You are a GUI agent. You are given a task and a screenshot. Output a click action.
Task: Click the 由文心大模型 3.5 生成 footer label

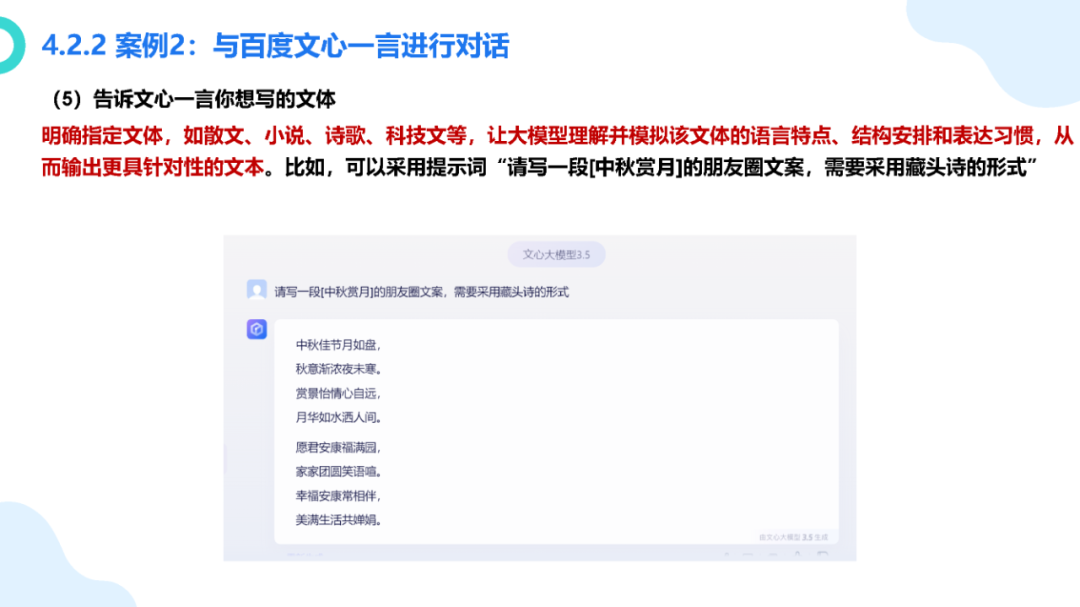point(793,537)
